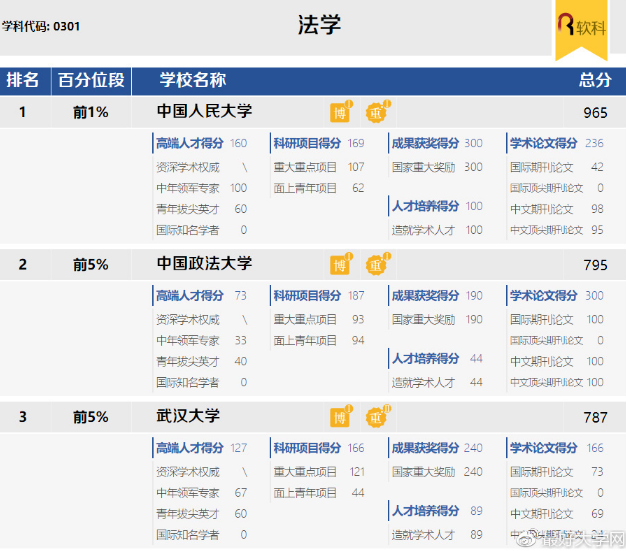The image size is (626, 551).
Task: Click the 博 badge for 中国人民大学
Action: (x=340, y=113)
